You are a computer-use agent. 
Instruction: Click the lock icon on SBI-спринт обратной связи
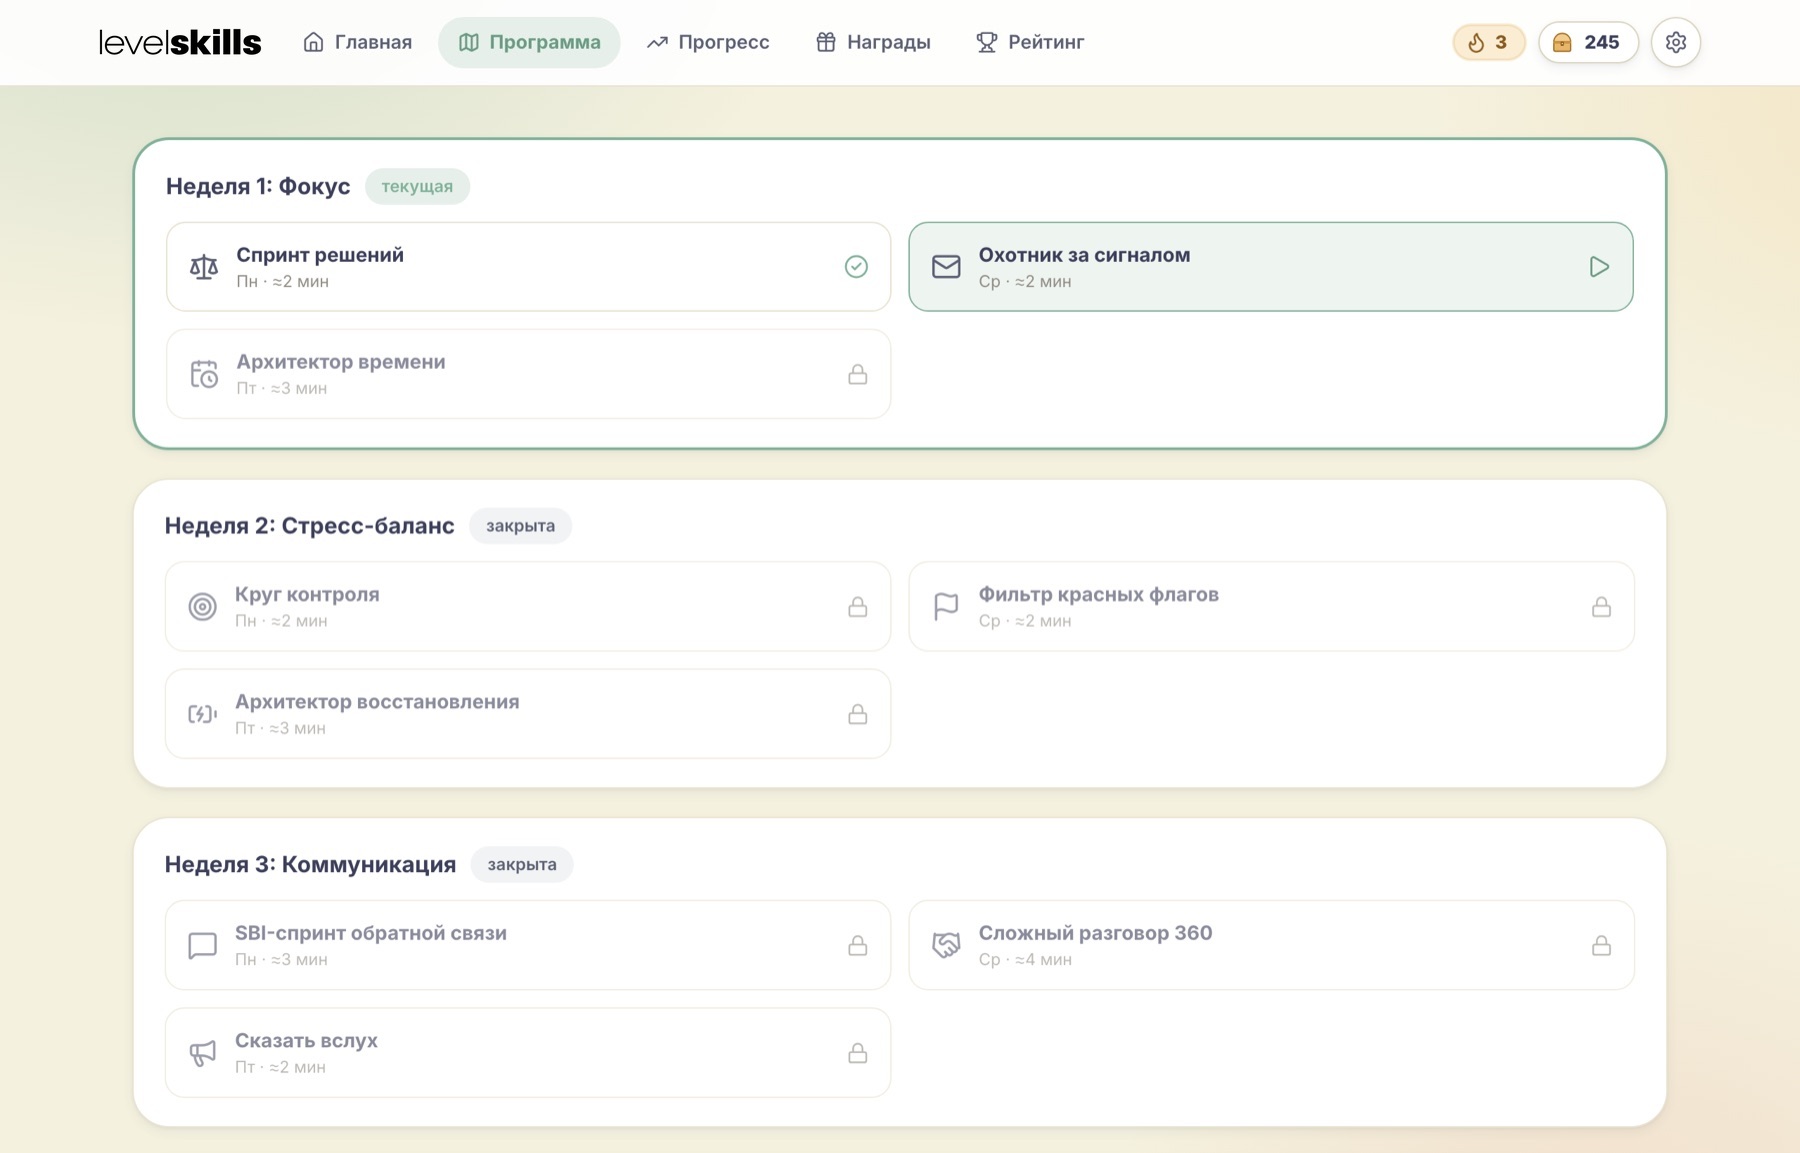(858, 946)
